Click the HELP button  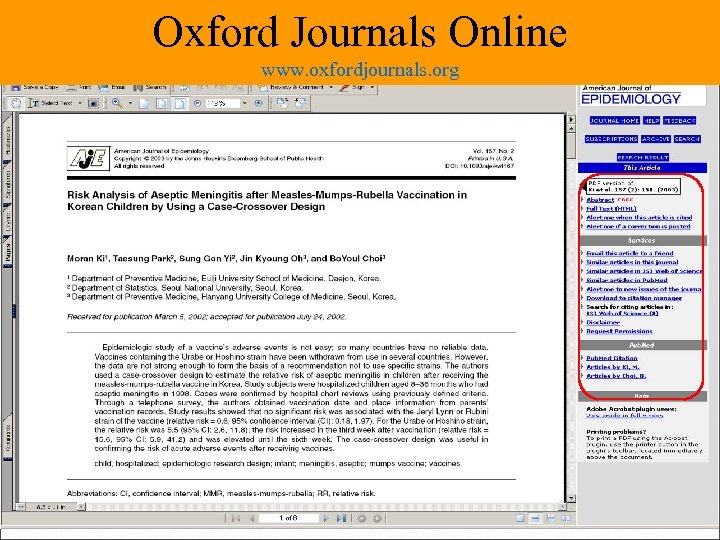(651, 120)
